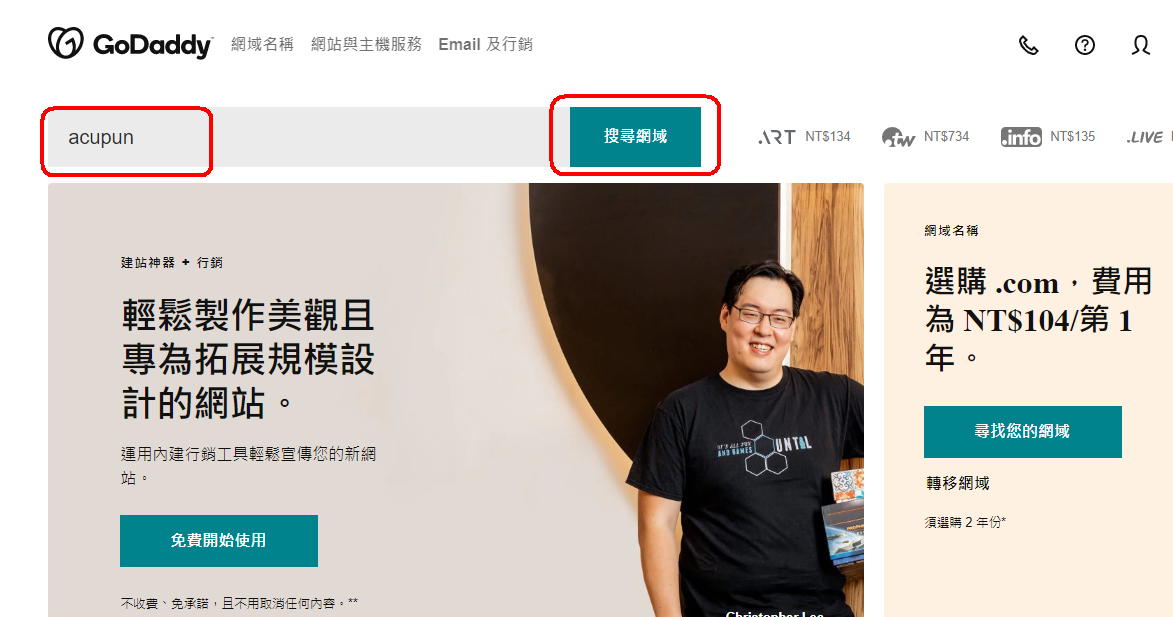The image size is (1173, 617).
Task: Select the .LIVE domain logo
Action: (x=1145, y=137)
